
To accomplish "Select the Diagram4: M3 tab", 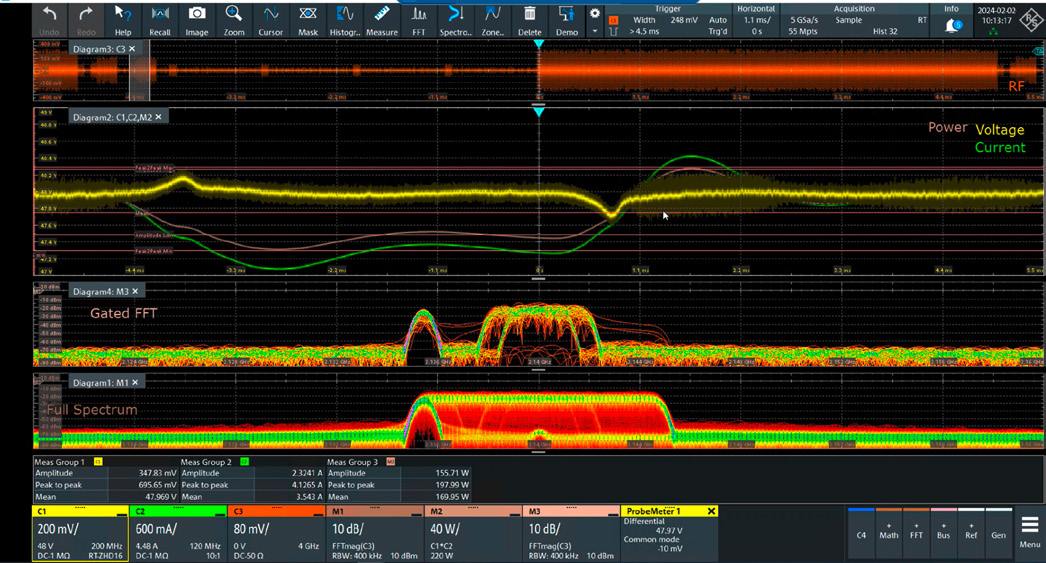I will [100, 291].
